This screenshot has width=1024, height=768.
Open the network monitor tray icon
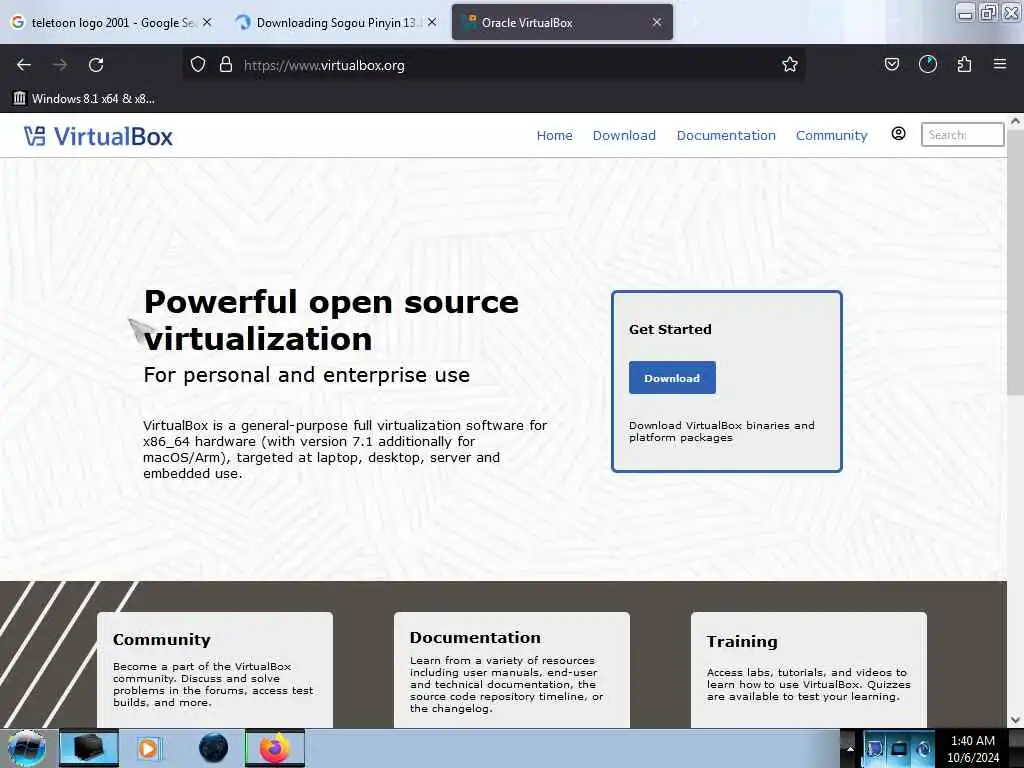point(899,748)
